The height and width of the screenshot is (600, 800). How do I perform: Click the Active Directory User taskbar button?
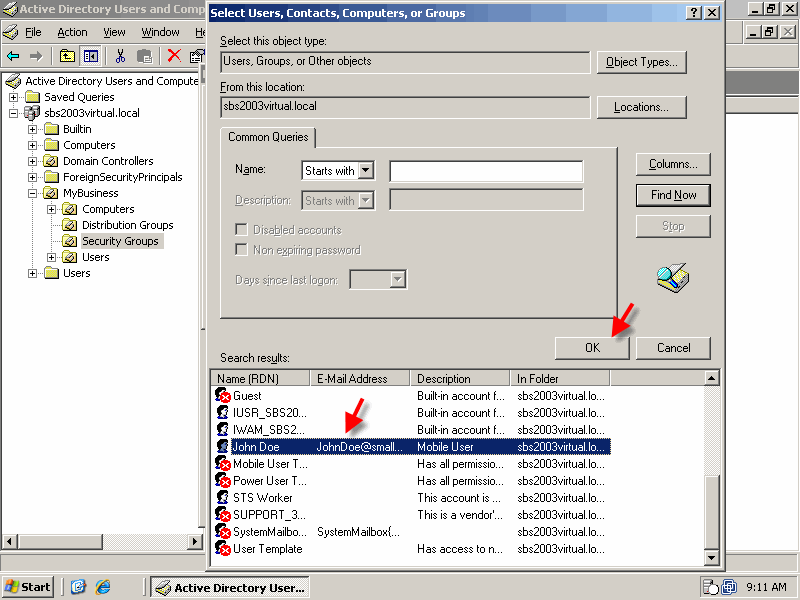[230, 587]
